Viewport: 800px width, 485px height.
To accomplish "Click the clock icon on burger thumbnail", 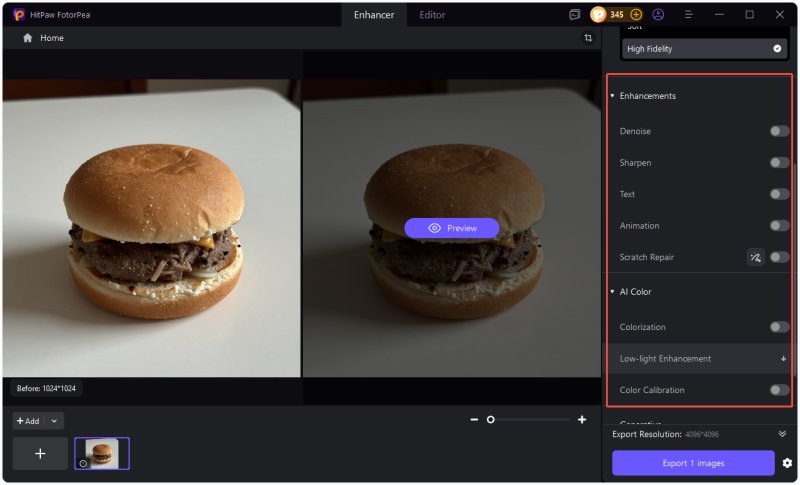I will 83,463.
